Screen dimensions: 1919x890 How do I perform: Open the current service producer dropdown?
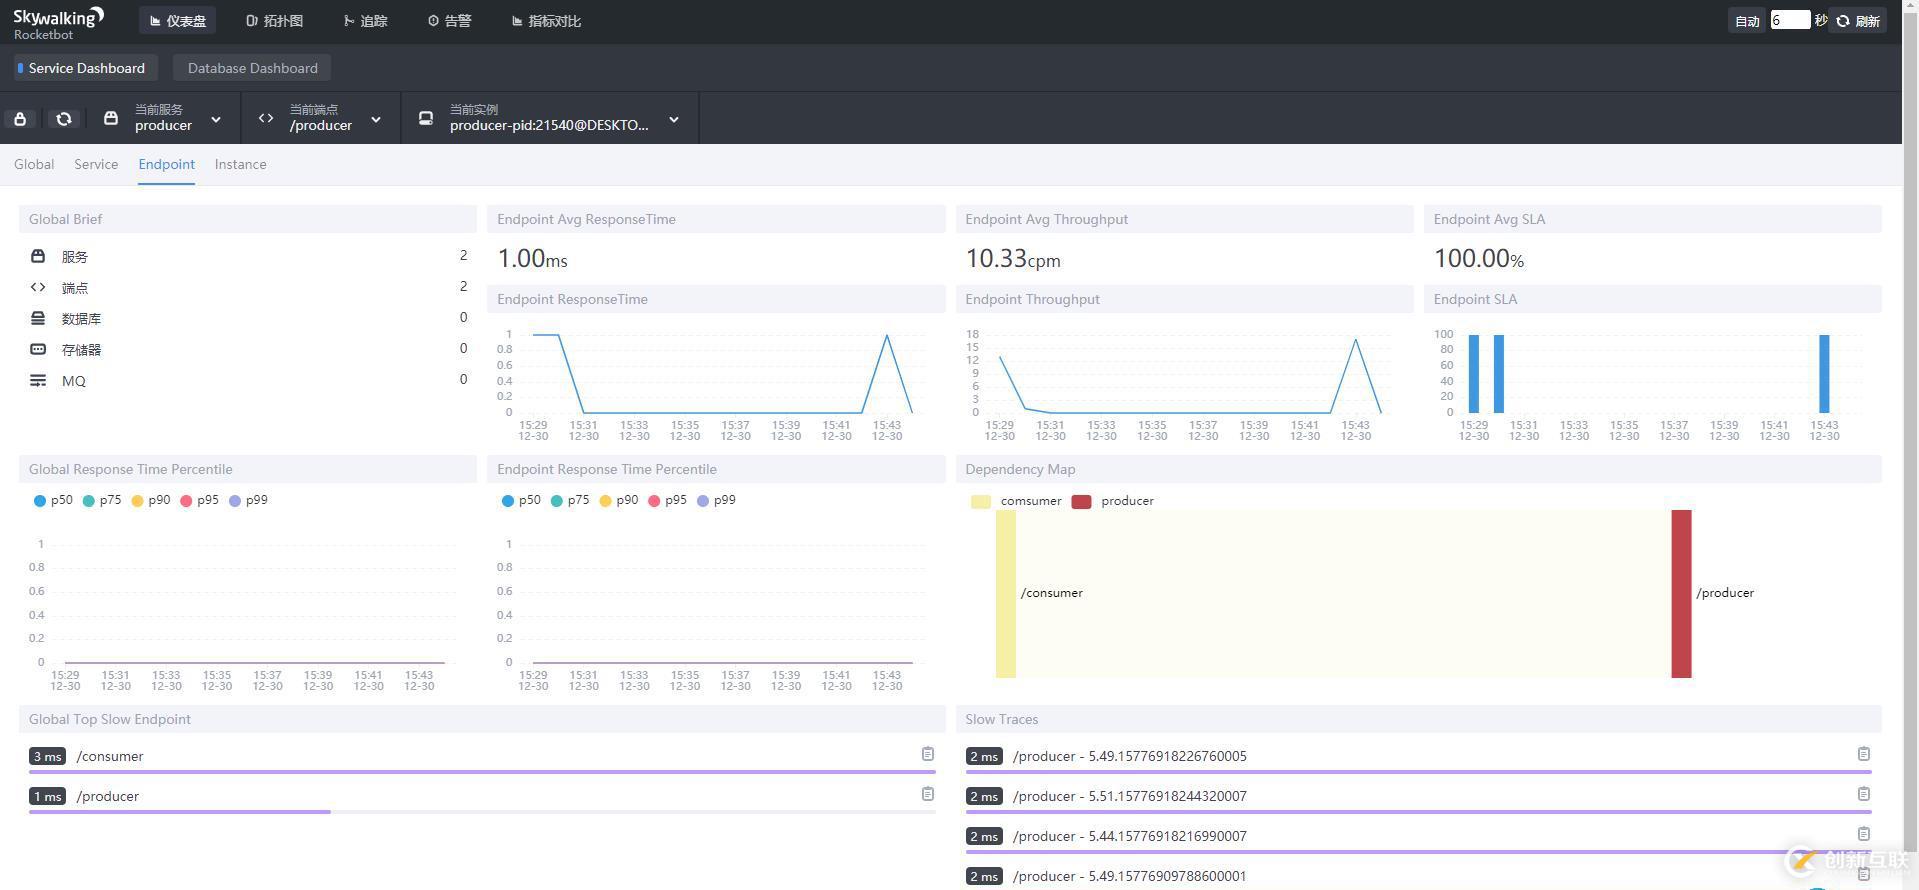[163, 118]
